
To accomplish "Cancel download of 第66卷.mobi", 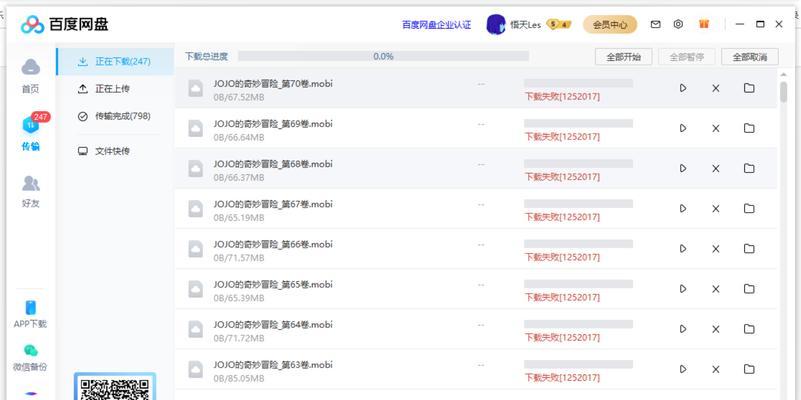I will click(x=716, y=249).
